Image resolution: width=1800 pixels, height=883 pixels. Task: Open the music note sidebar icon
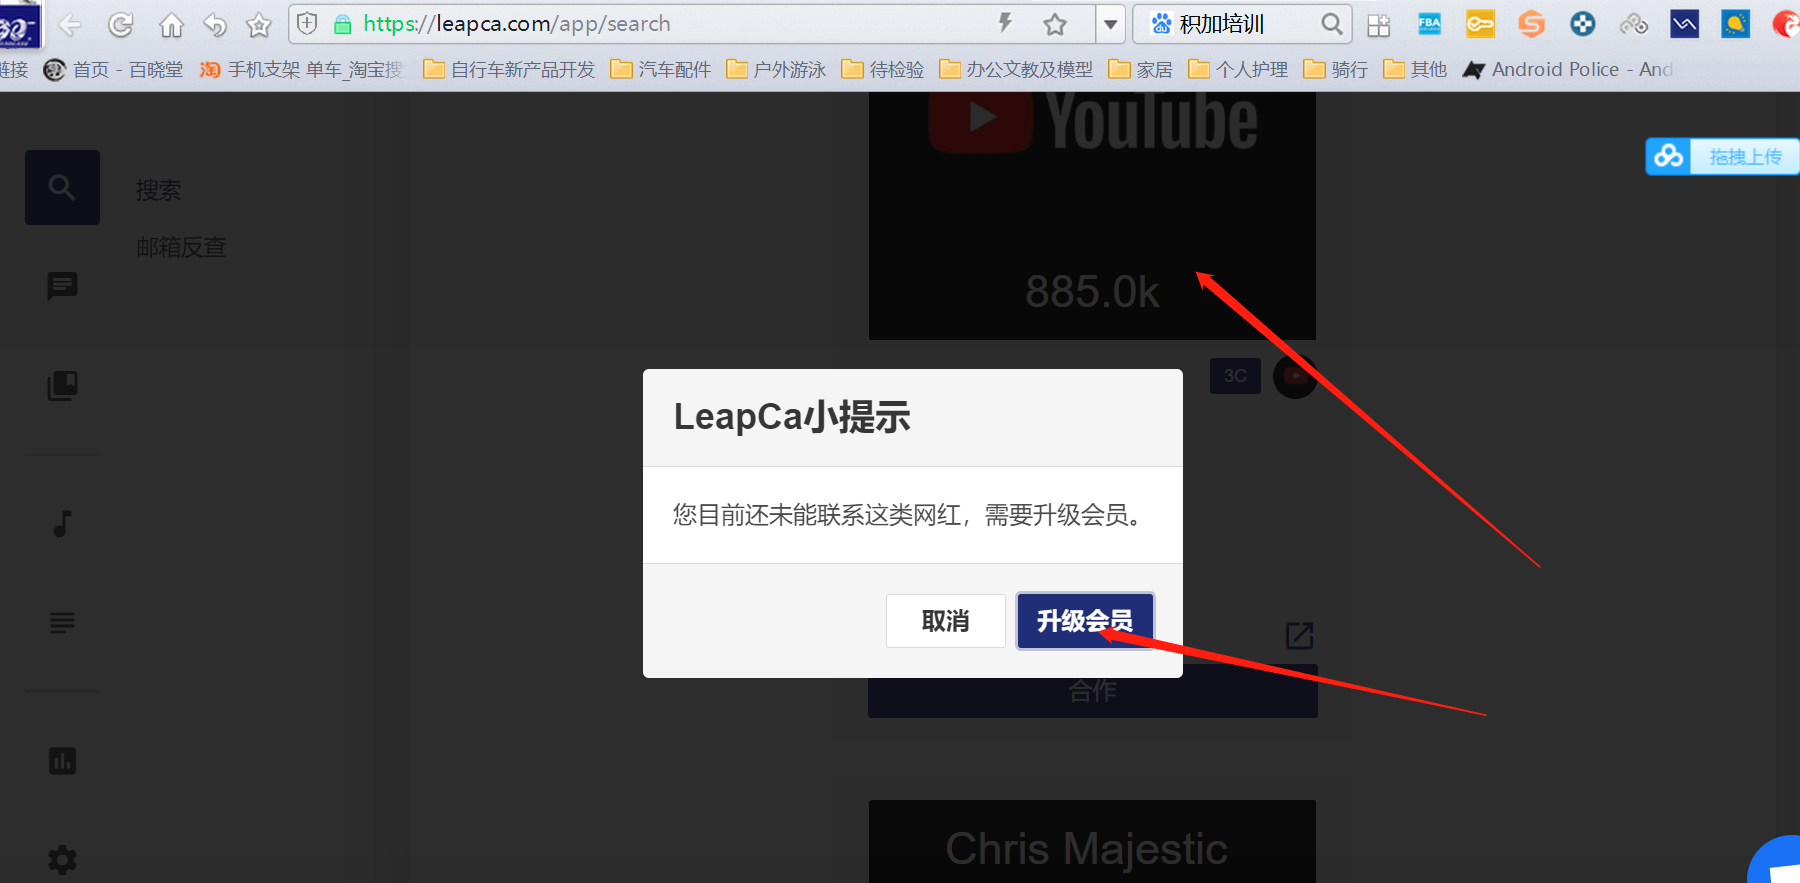coord(62,523)
